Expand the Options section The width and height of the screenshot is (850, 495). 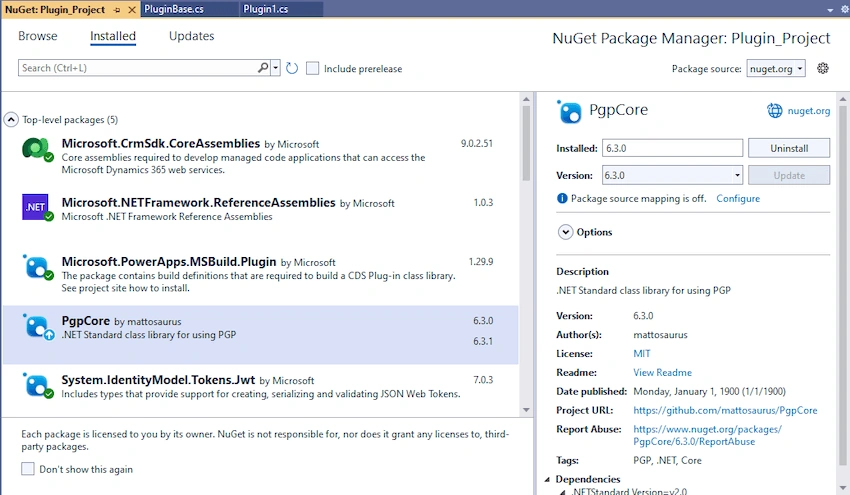(x=565, y=232)
